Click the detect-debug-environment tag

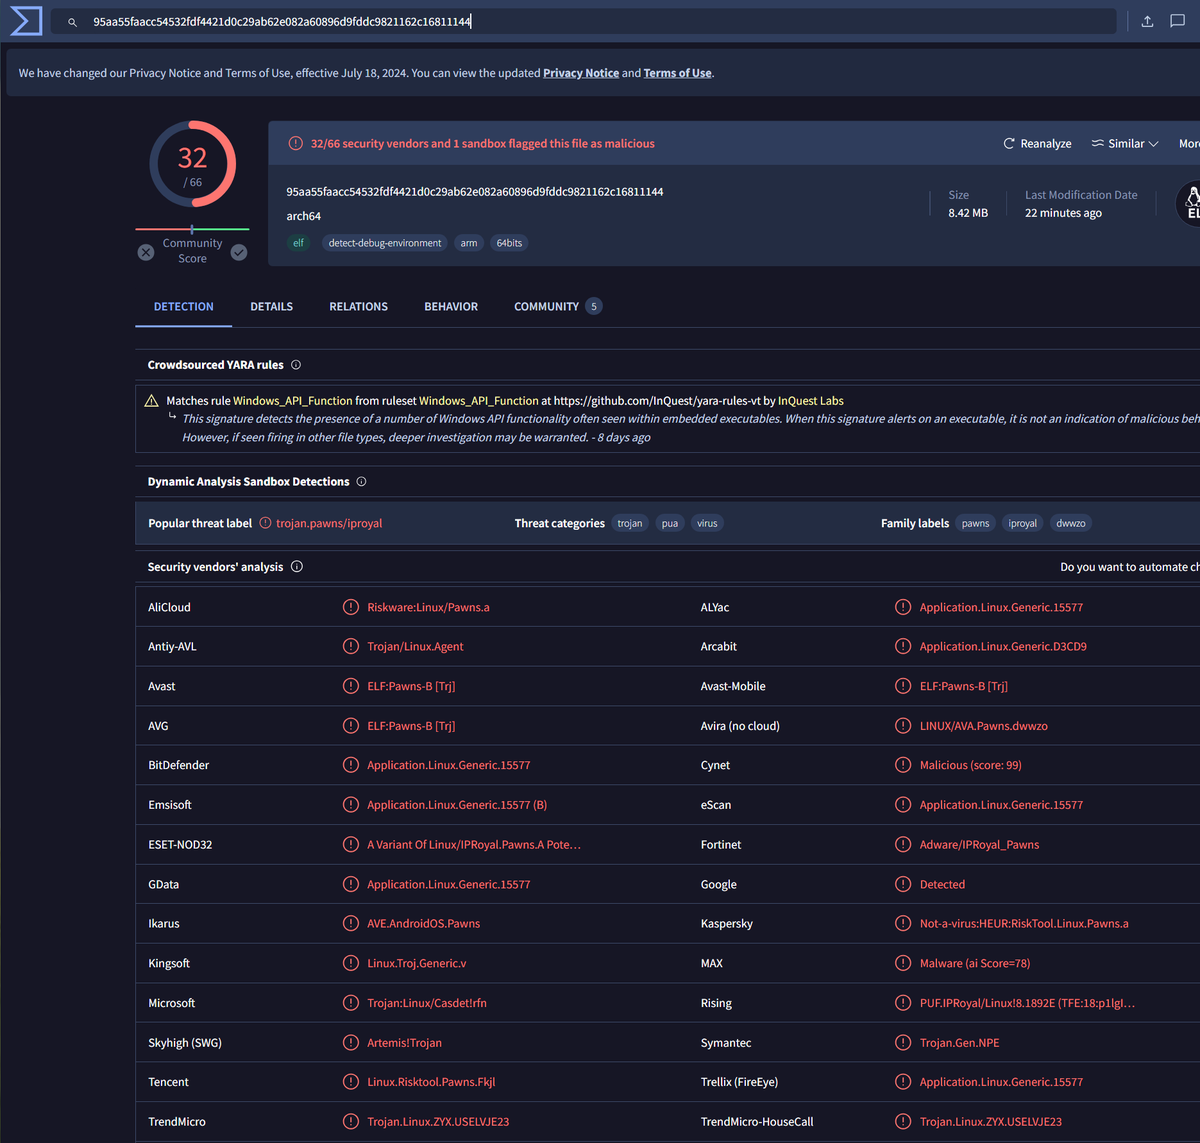[x=385, y=243]
